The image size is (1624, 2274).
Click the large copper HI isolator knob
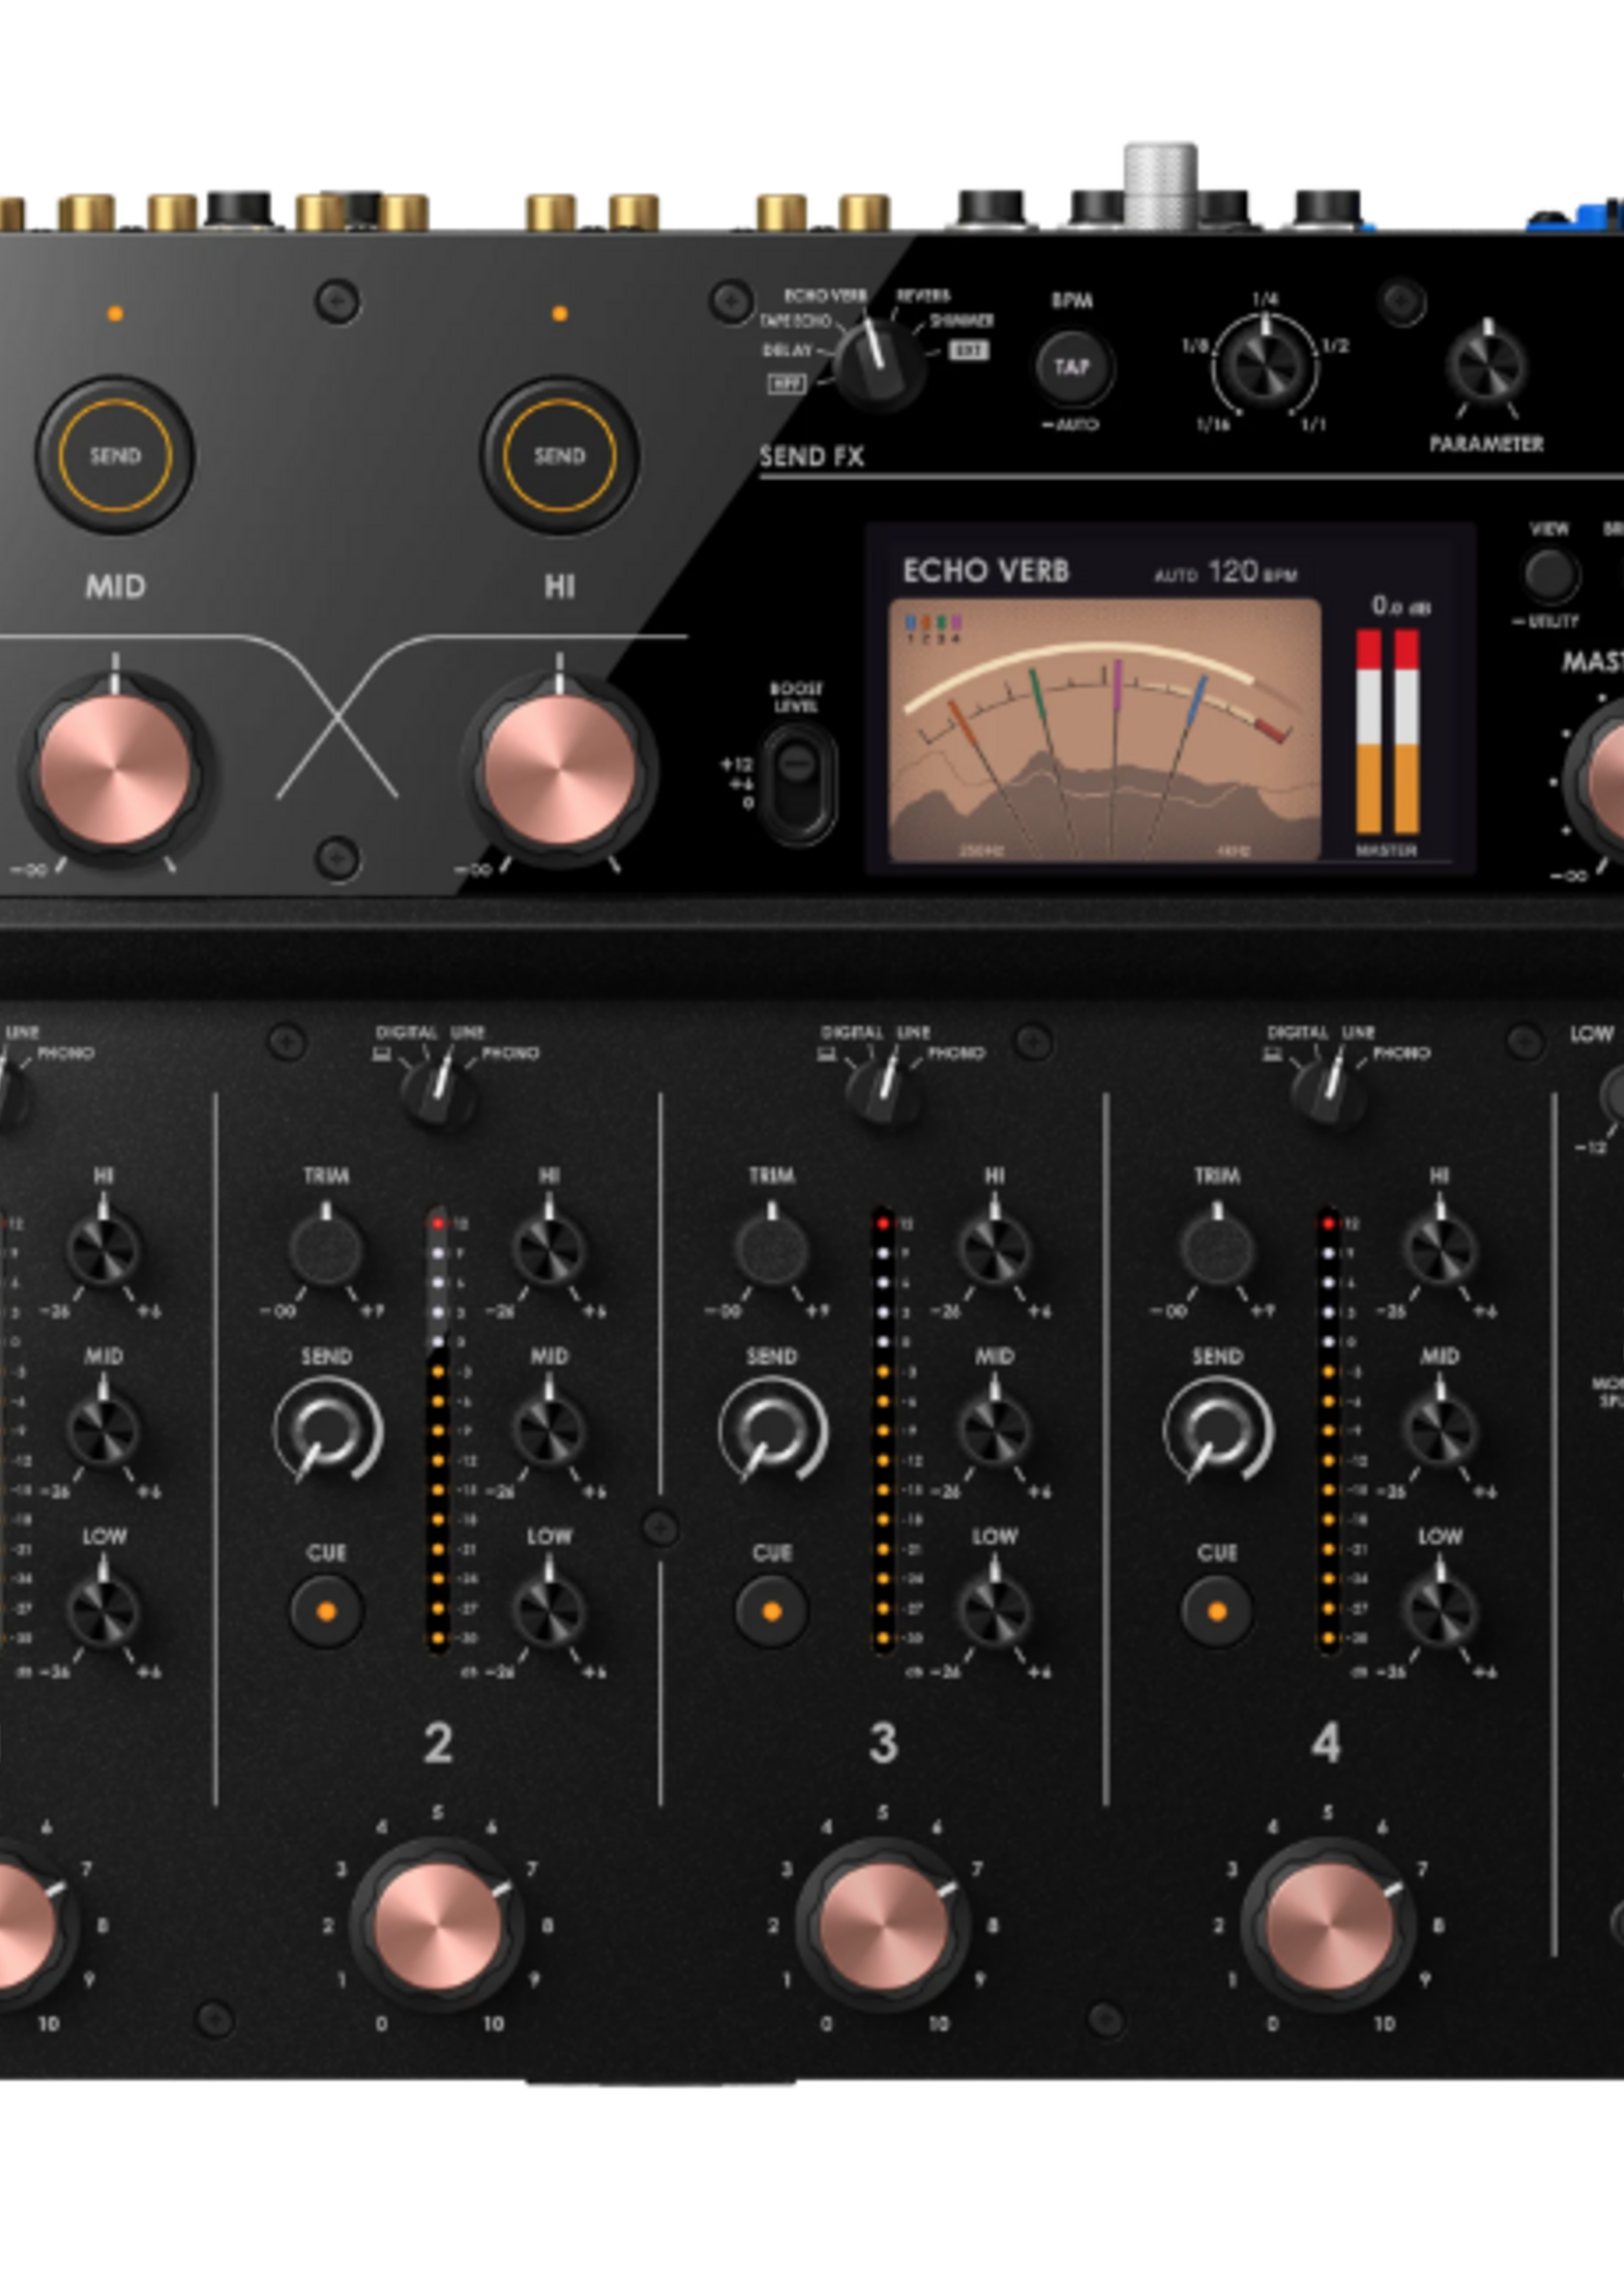[558, 769]
